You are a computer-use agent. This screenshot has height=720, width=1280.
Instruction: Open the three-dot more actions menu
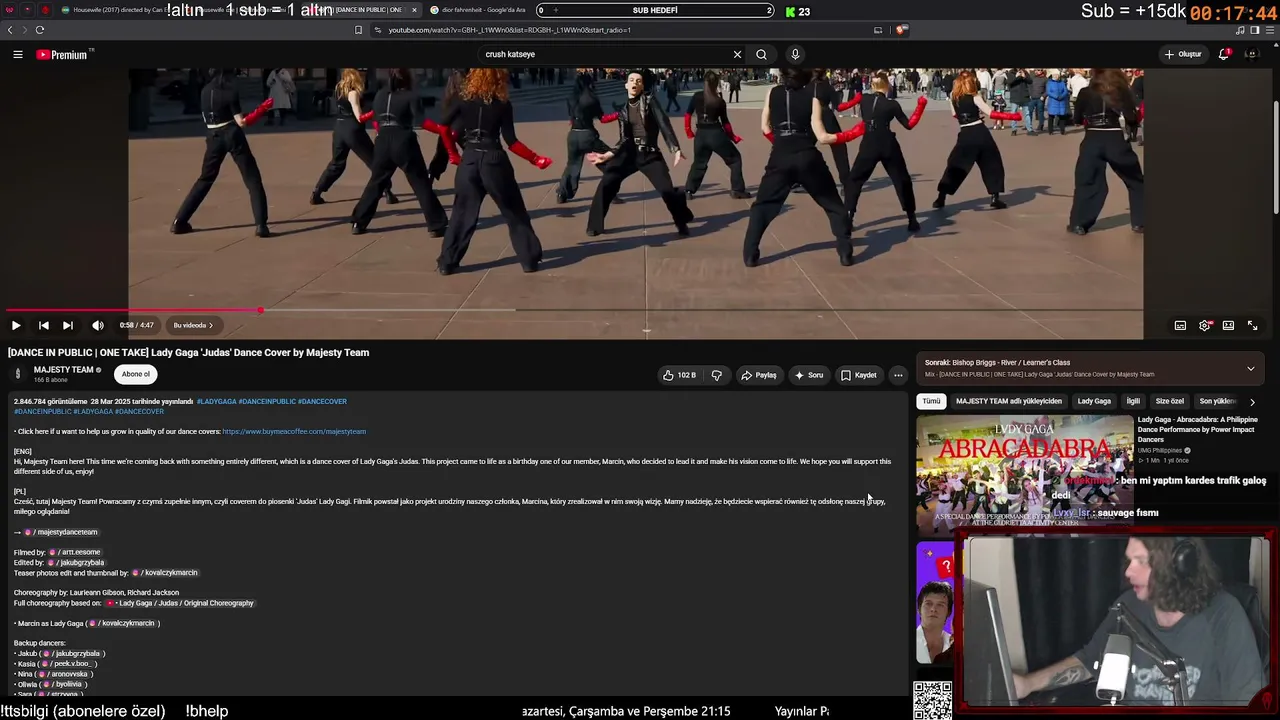[898, 375]
